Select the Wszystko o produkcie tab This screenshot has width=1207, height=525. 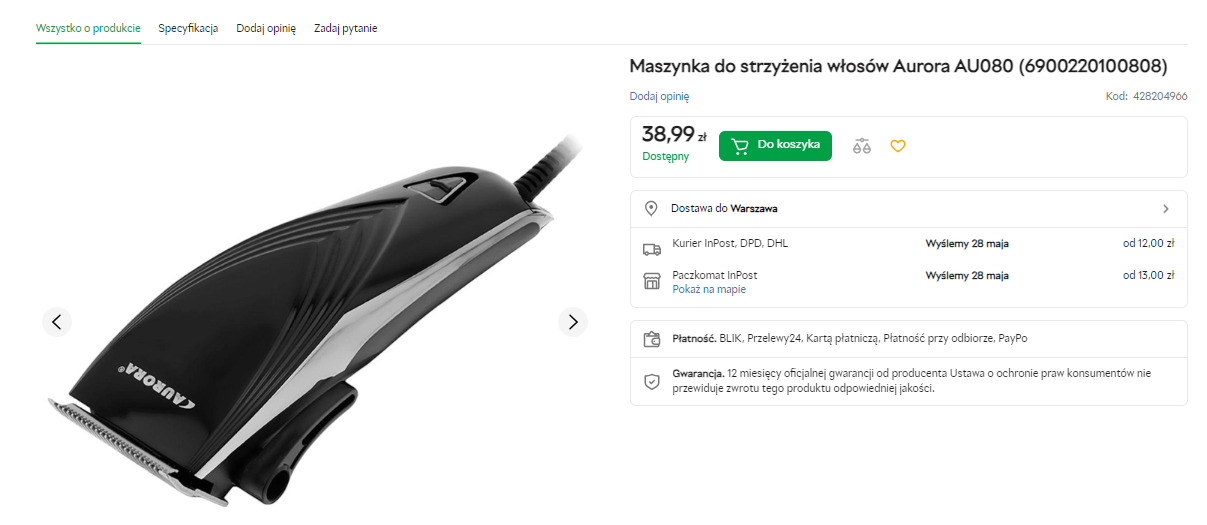pyautogui.click(x=88, y=28)
